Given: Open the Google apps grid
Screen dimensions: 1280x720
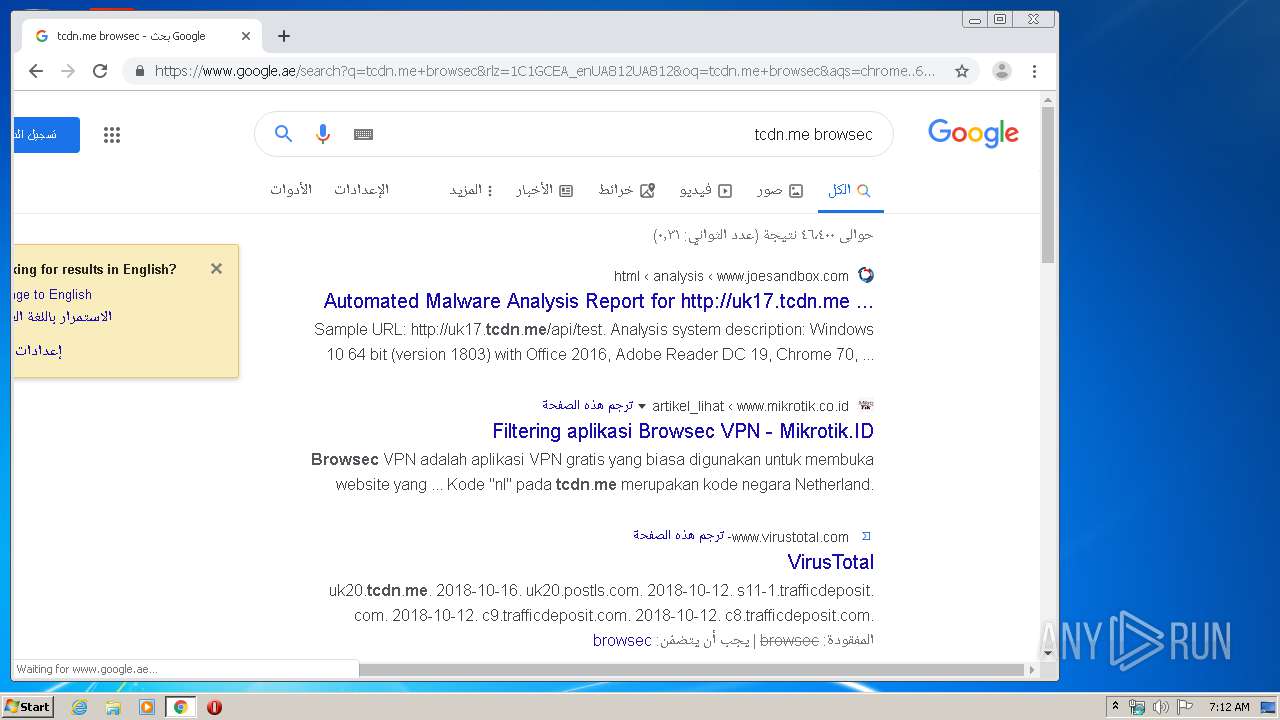Looking at the screenshot, I should tap(112, 135).
